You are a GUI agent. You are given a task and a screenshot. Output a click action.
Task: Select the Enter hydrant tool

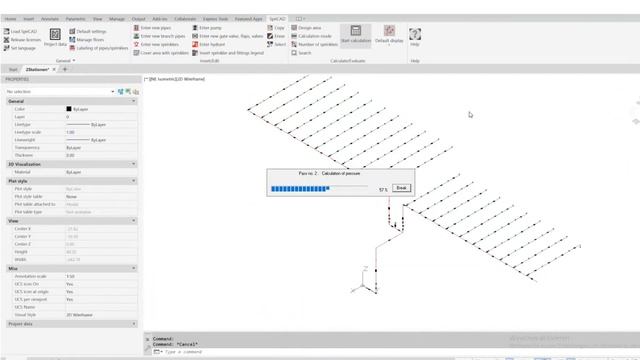(x=209, y=44)
